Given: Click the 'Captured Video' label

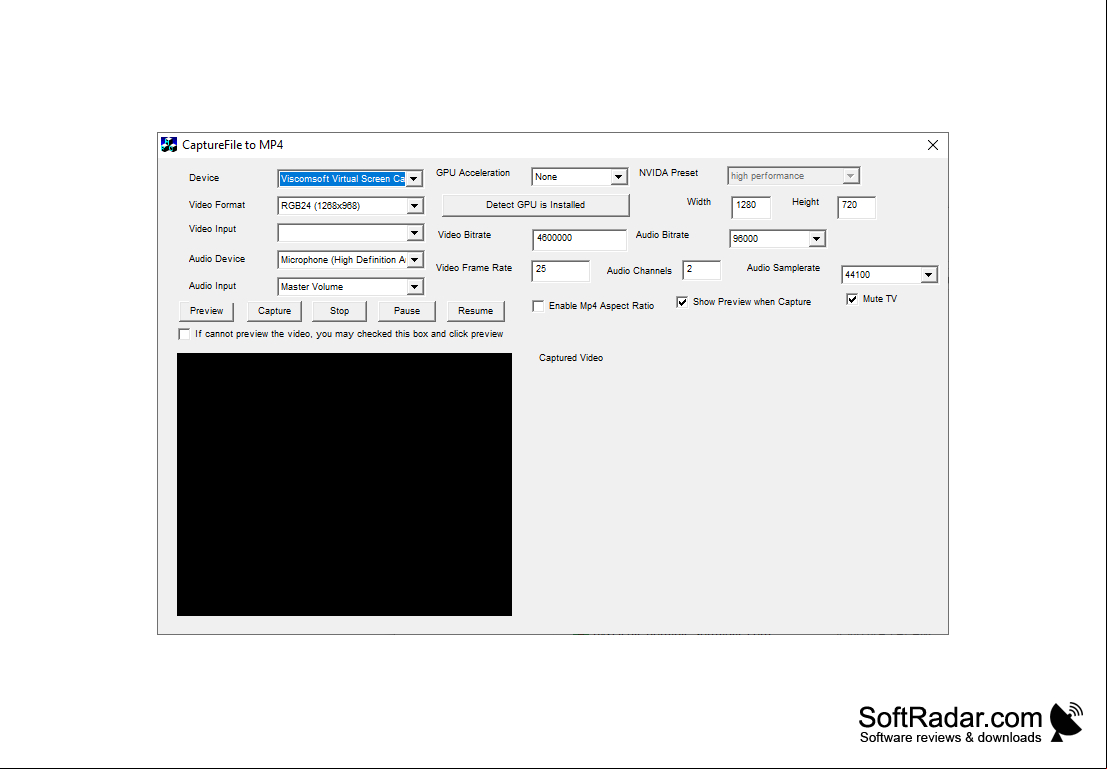Looking at the screenshot, I should point(571,358).
